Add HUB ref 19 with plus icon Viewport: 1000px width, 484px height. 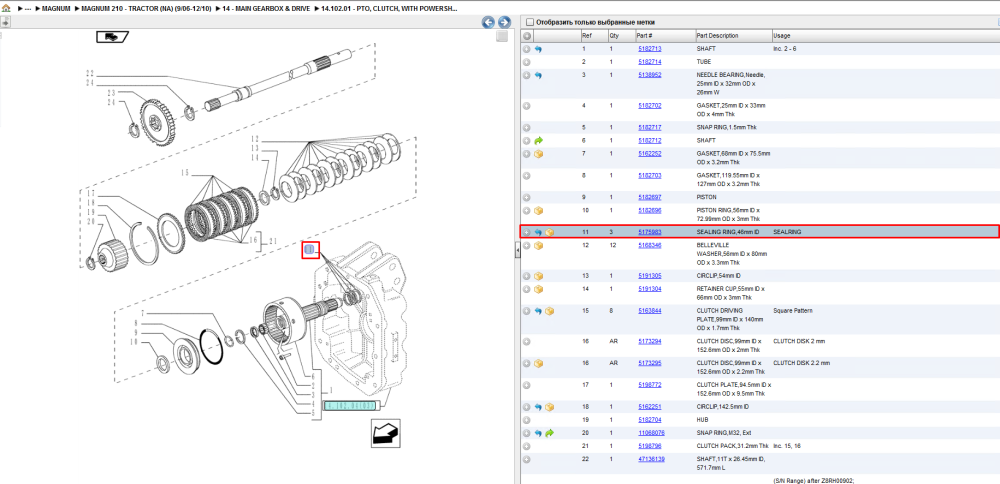click(x=527, y=420)
